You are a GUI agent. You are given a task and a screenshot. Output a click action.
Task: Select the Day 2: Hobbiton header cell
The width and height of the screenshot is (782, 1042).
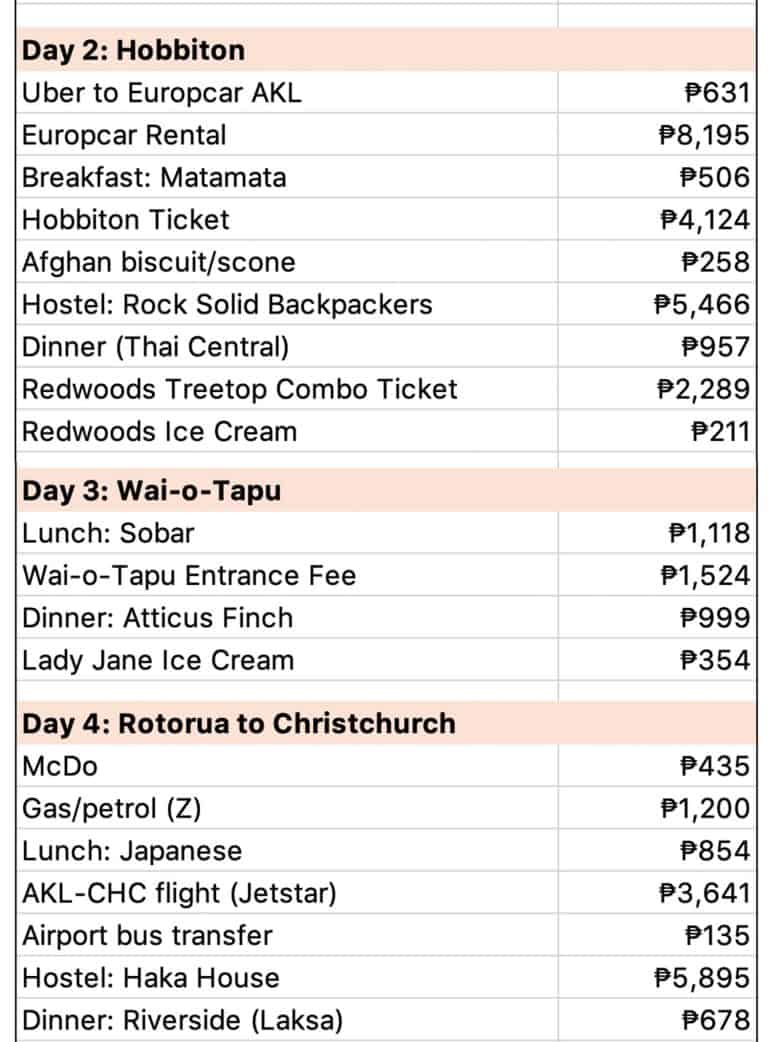coord(134,50)
